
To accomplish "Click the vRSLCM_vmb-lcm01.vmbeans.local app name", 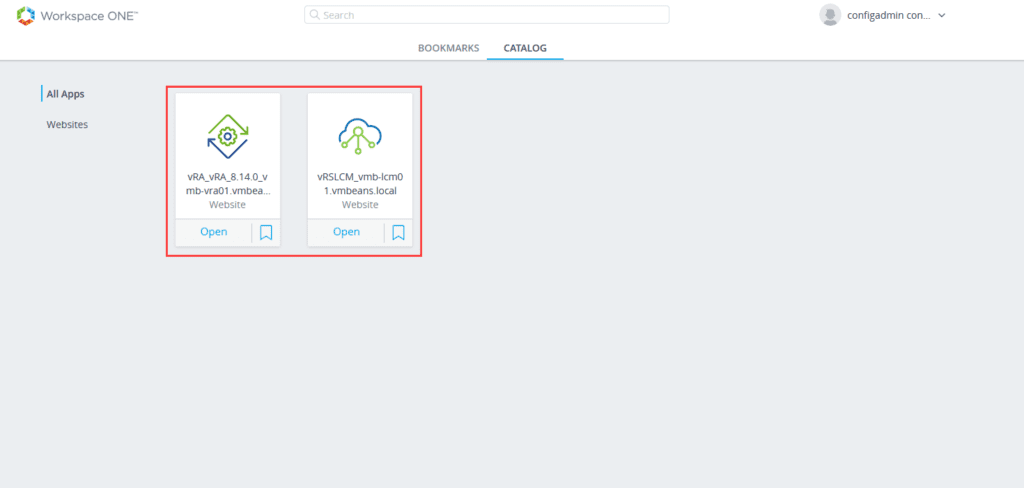I will click(360, 184).
